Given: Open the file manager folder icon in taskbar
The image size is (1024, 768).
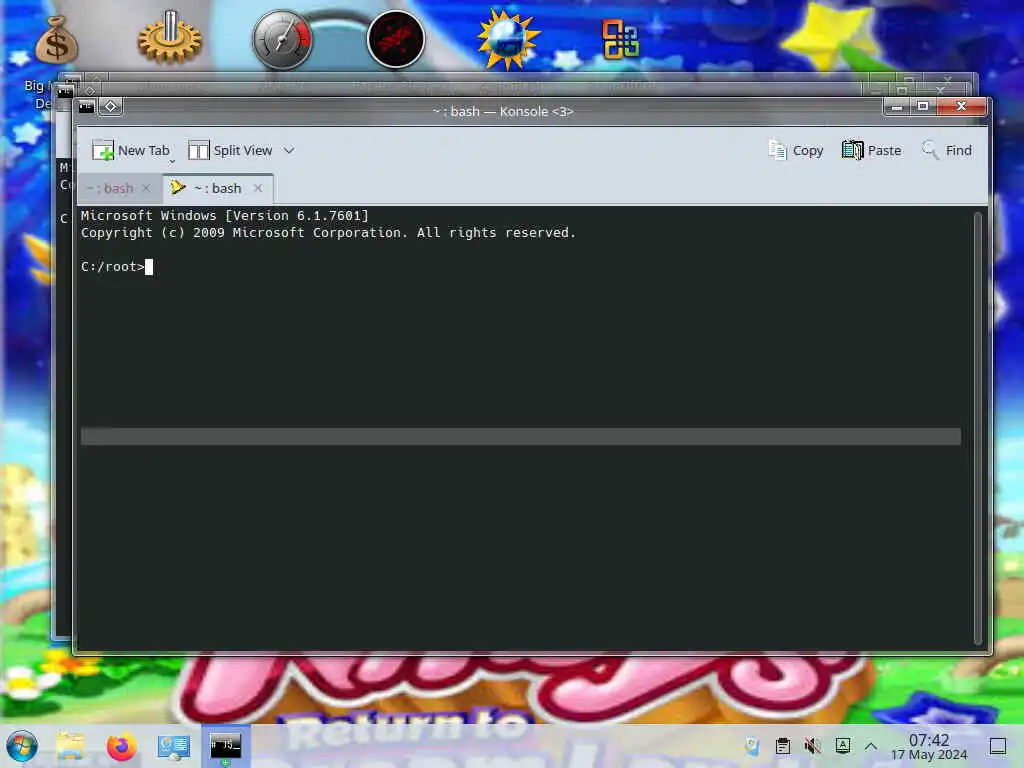Looking at the screenshot, I should coord(71,746).
